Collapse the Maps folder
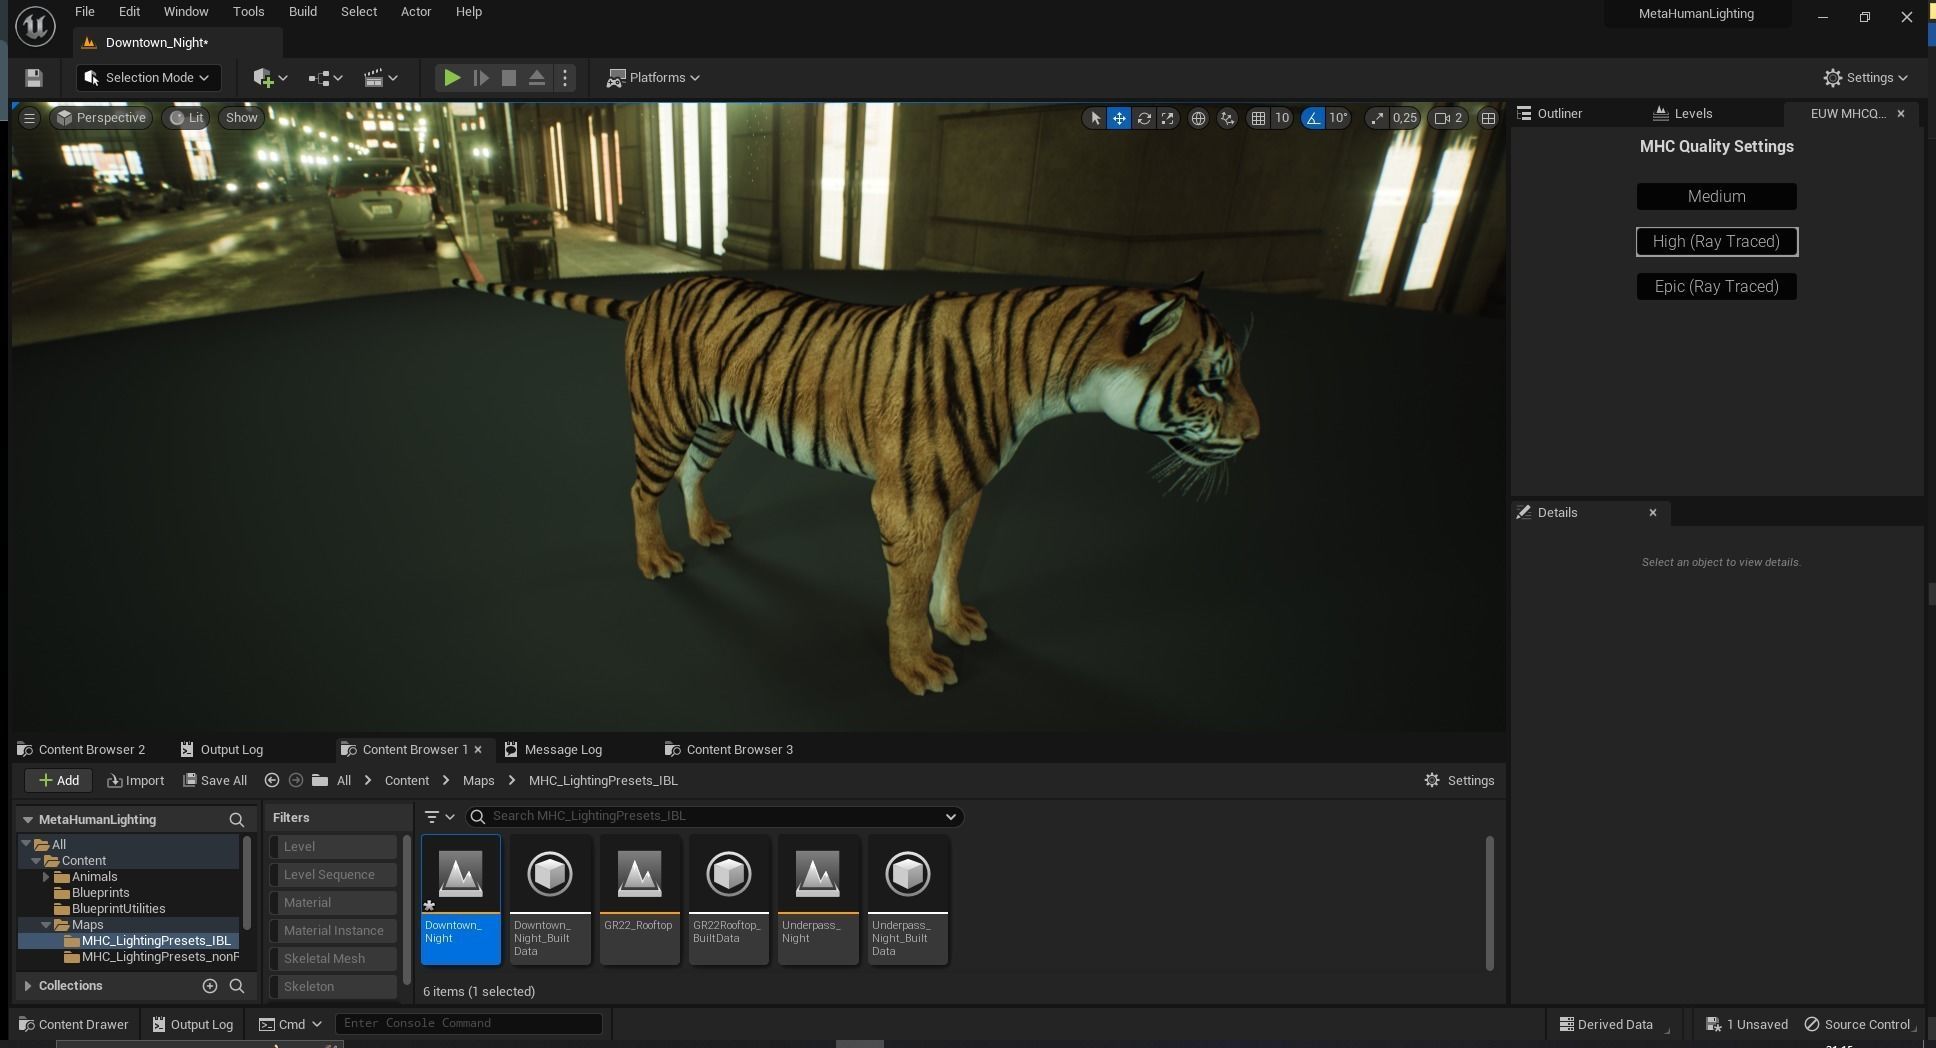The height and width of the screenshot is (1048, 1936). [x=46, y=925]
